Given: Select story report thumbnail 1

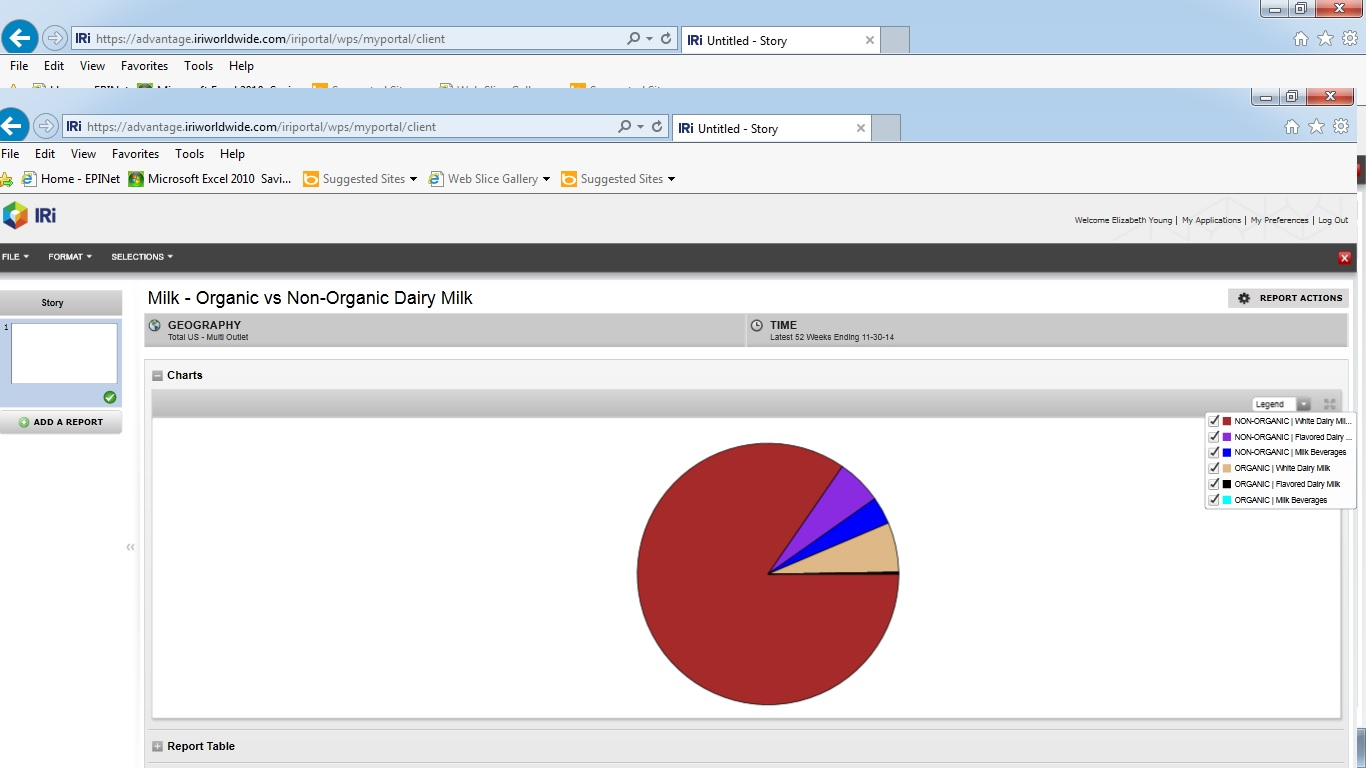Looking at the screenshot, I should (64, 353).
